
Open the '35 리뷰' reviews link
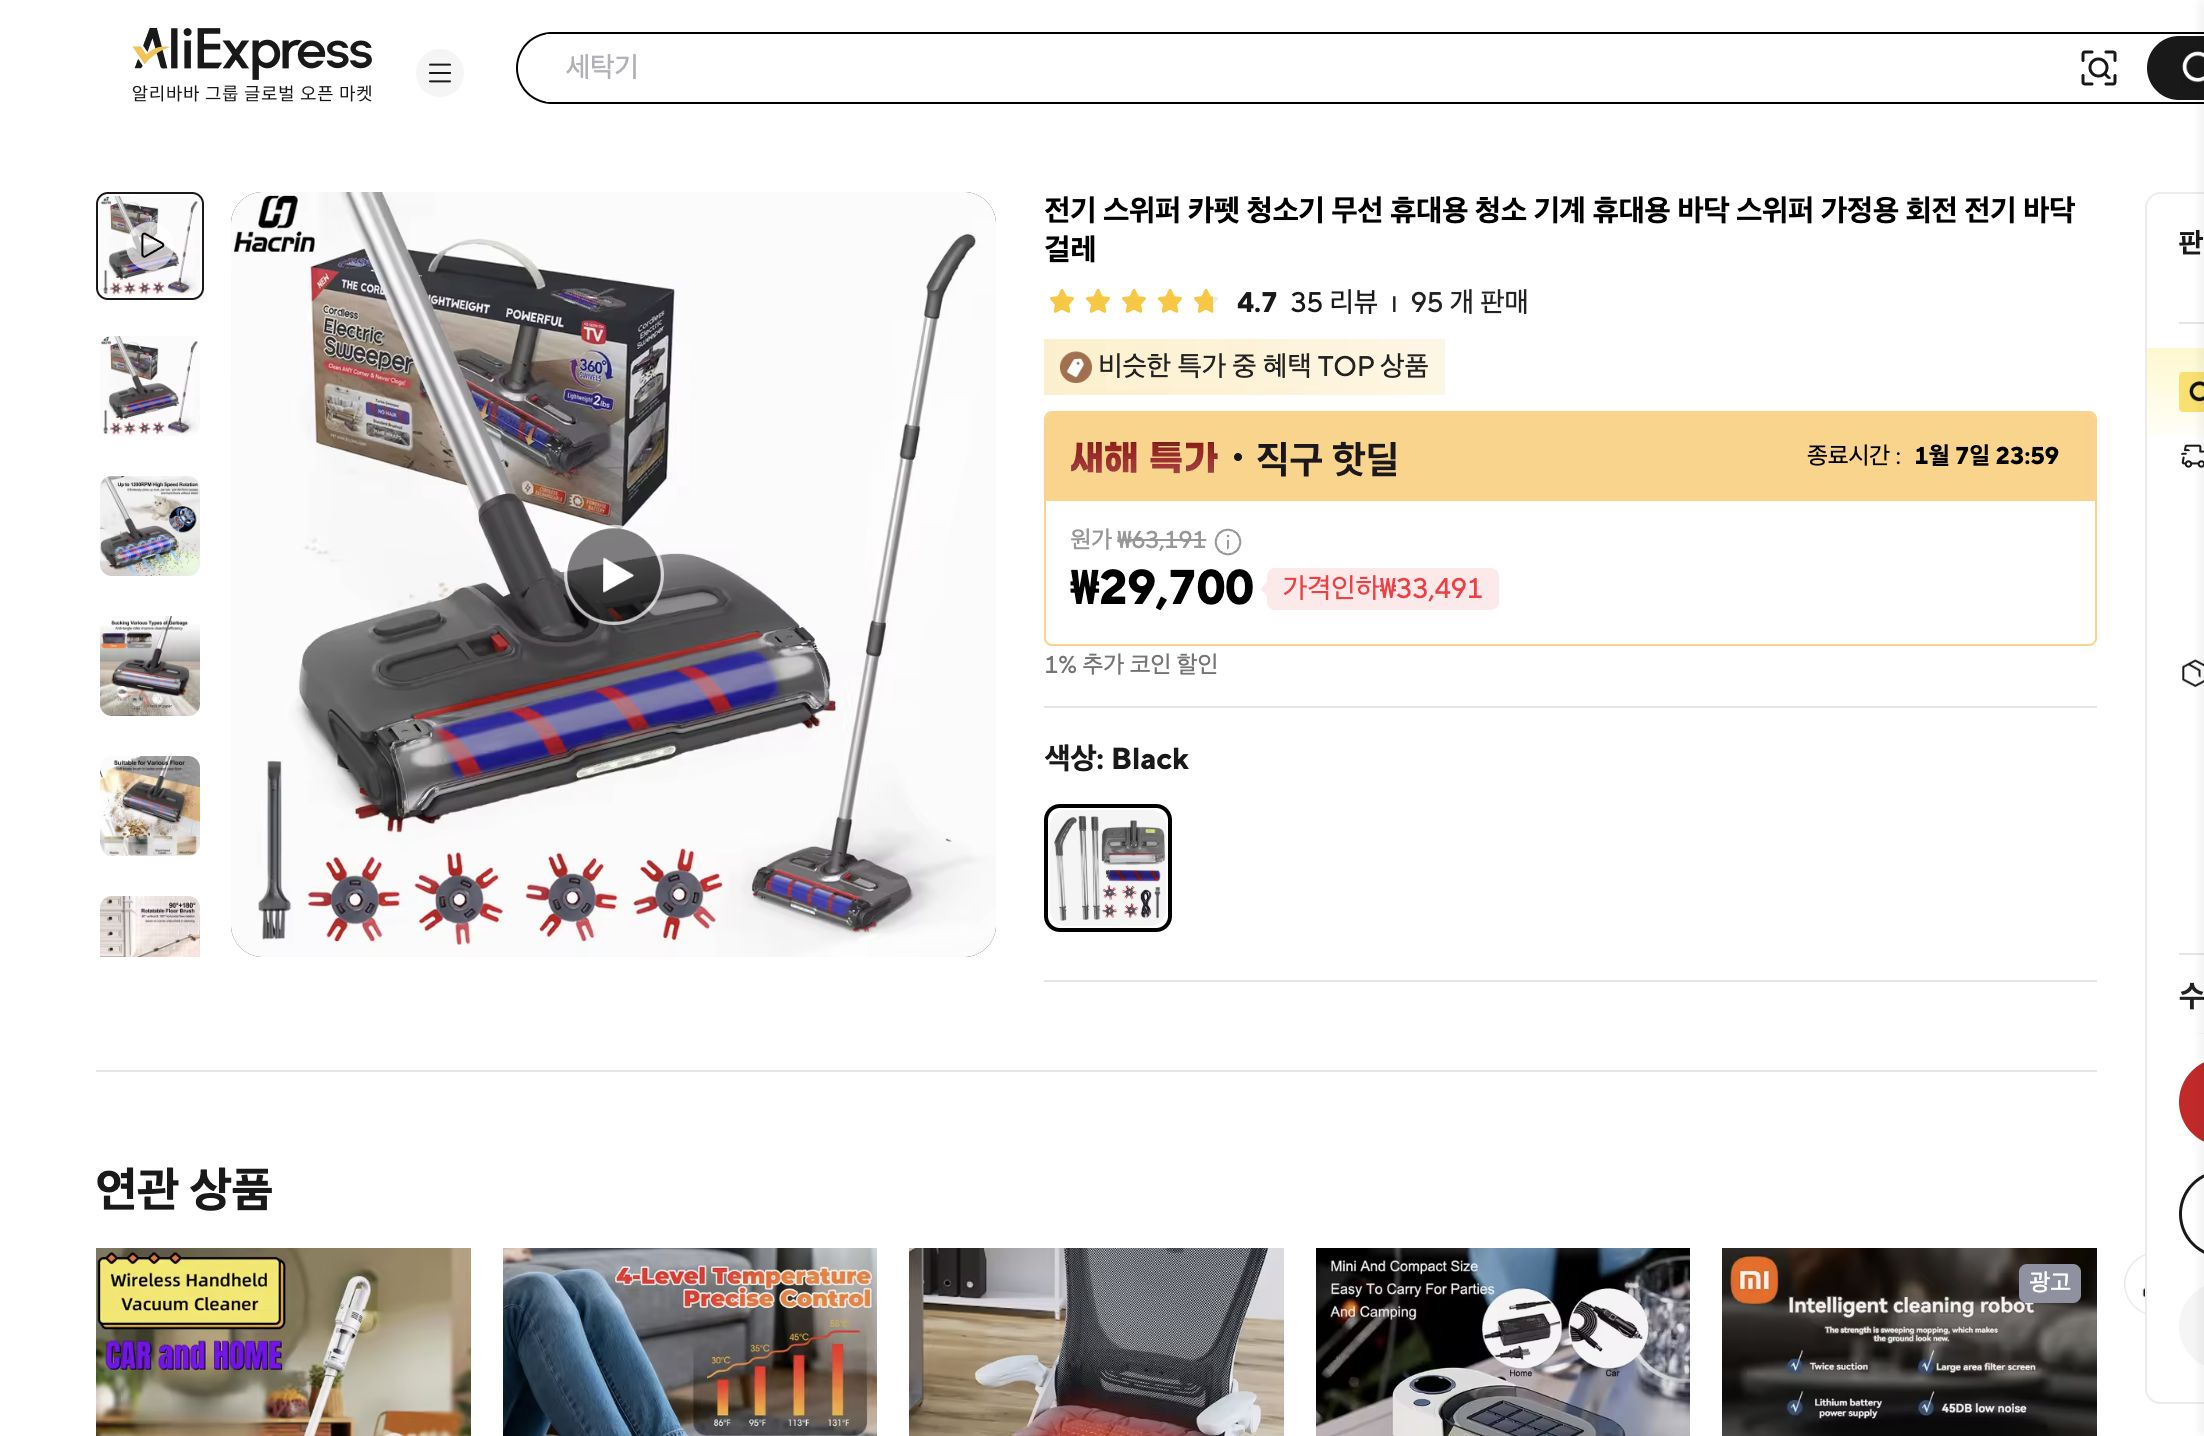1331,301
